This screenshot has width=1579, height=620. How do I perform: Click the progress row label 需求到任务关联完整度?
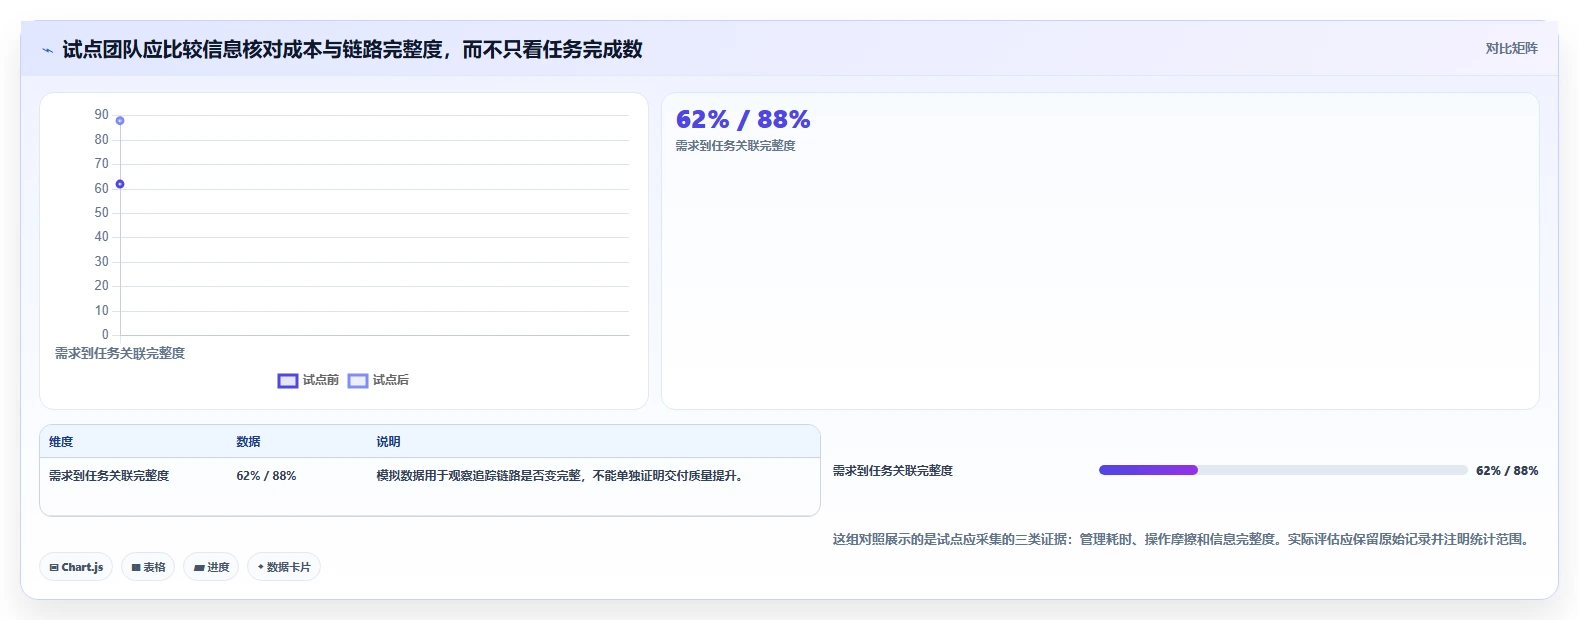coord(893,471)
